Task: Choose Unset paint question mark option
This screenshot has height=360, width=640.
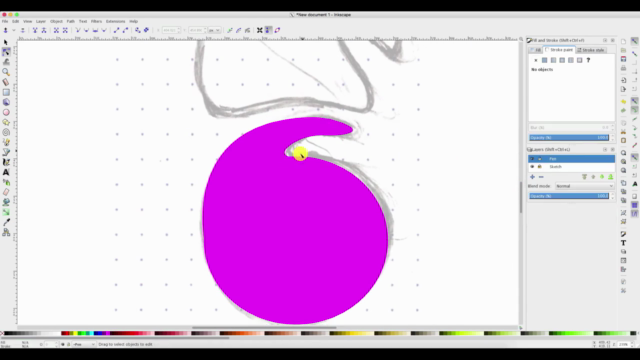Action: pos(588,60)
